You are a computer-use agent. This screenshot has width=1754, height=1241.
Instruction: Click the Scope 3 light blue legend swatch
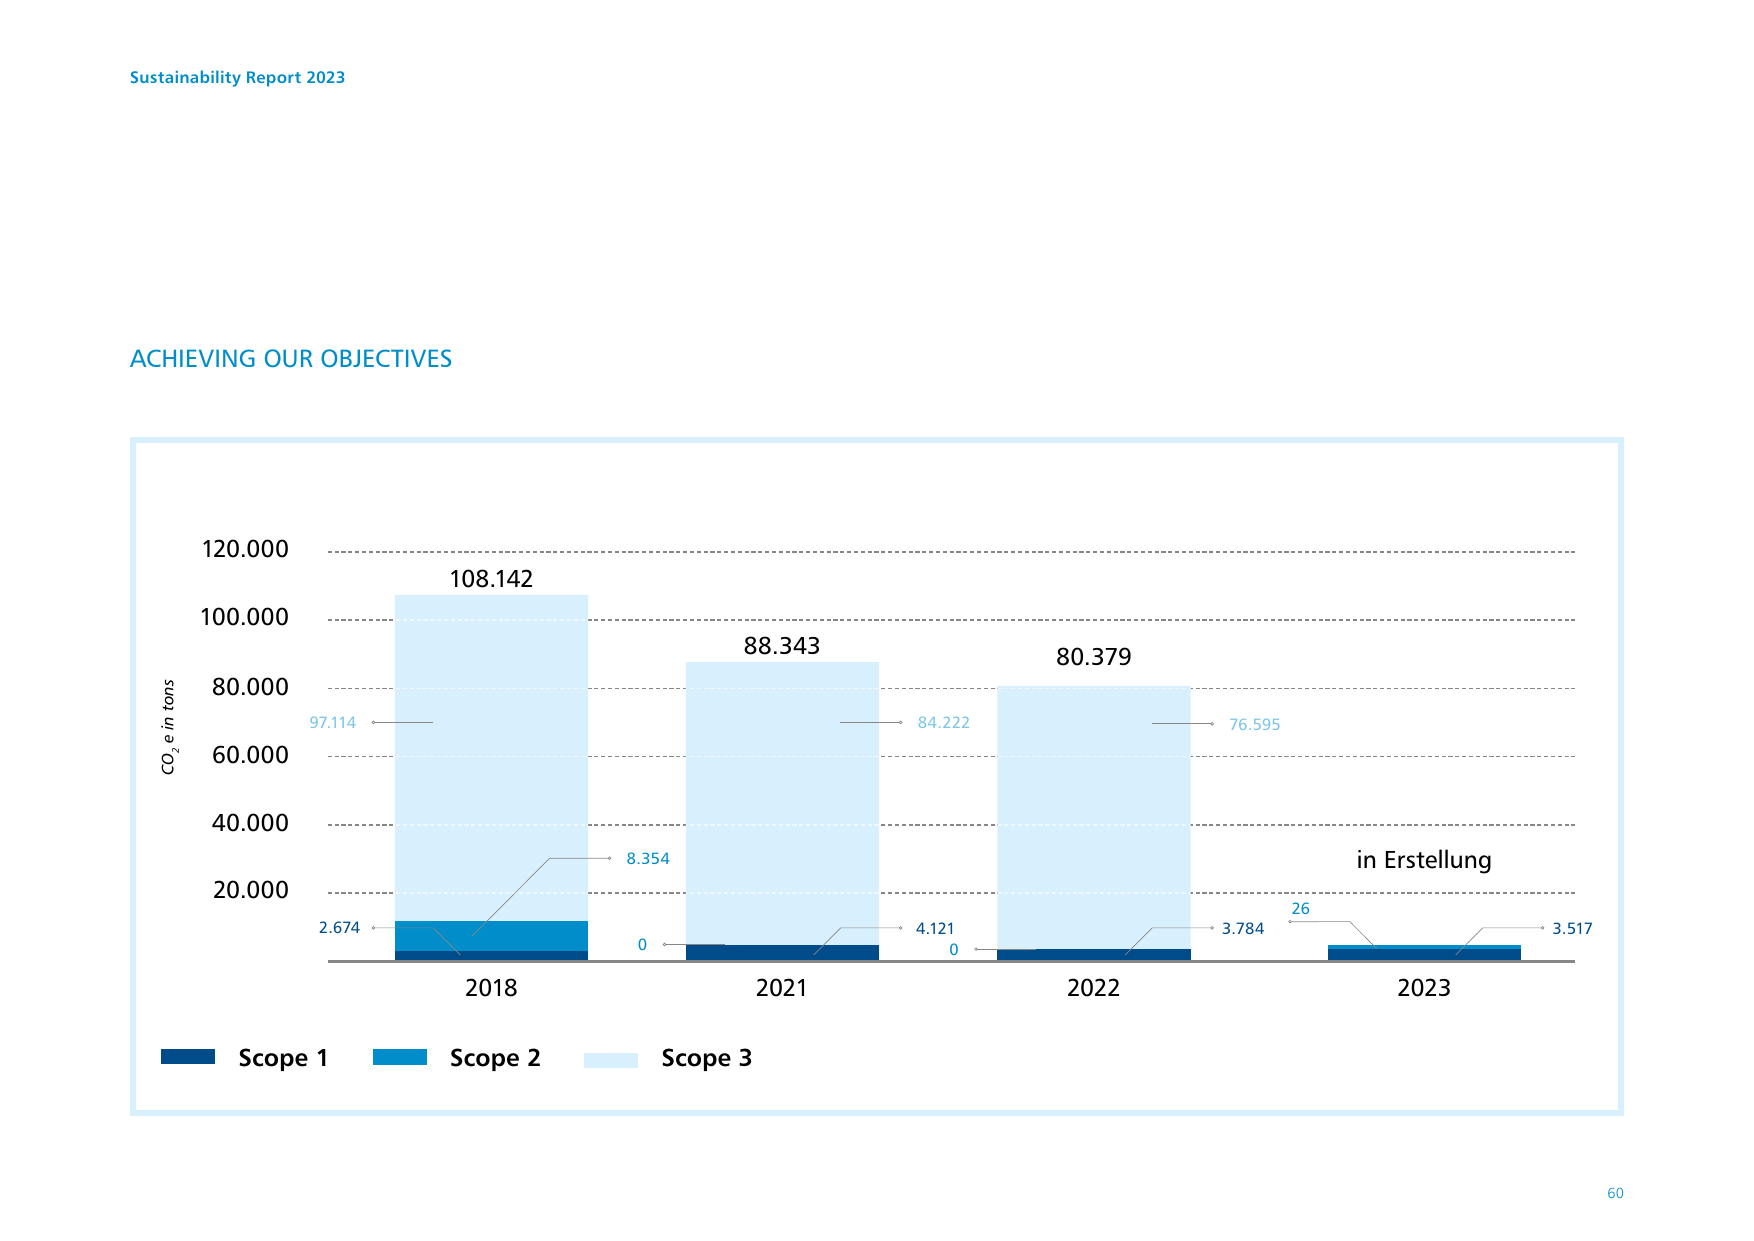(611, 1060)
